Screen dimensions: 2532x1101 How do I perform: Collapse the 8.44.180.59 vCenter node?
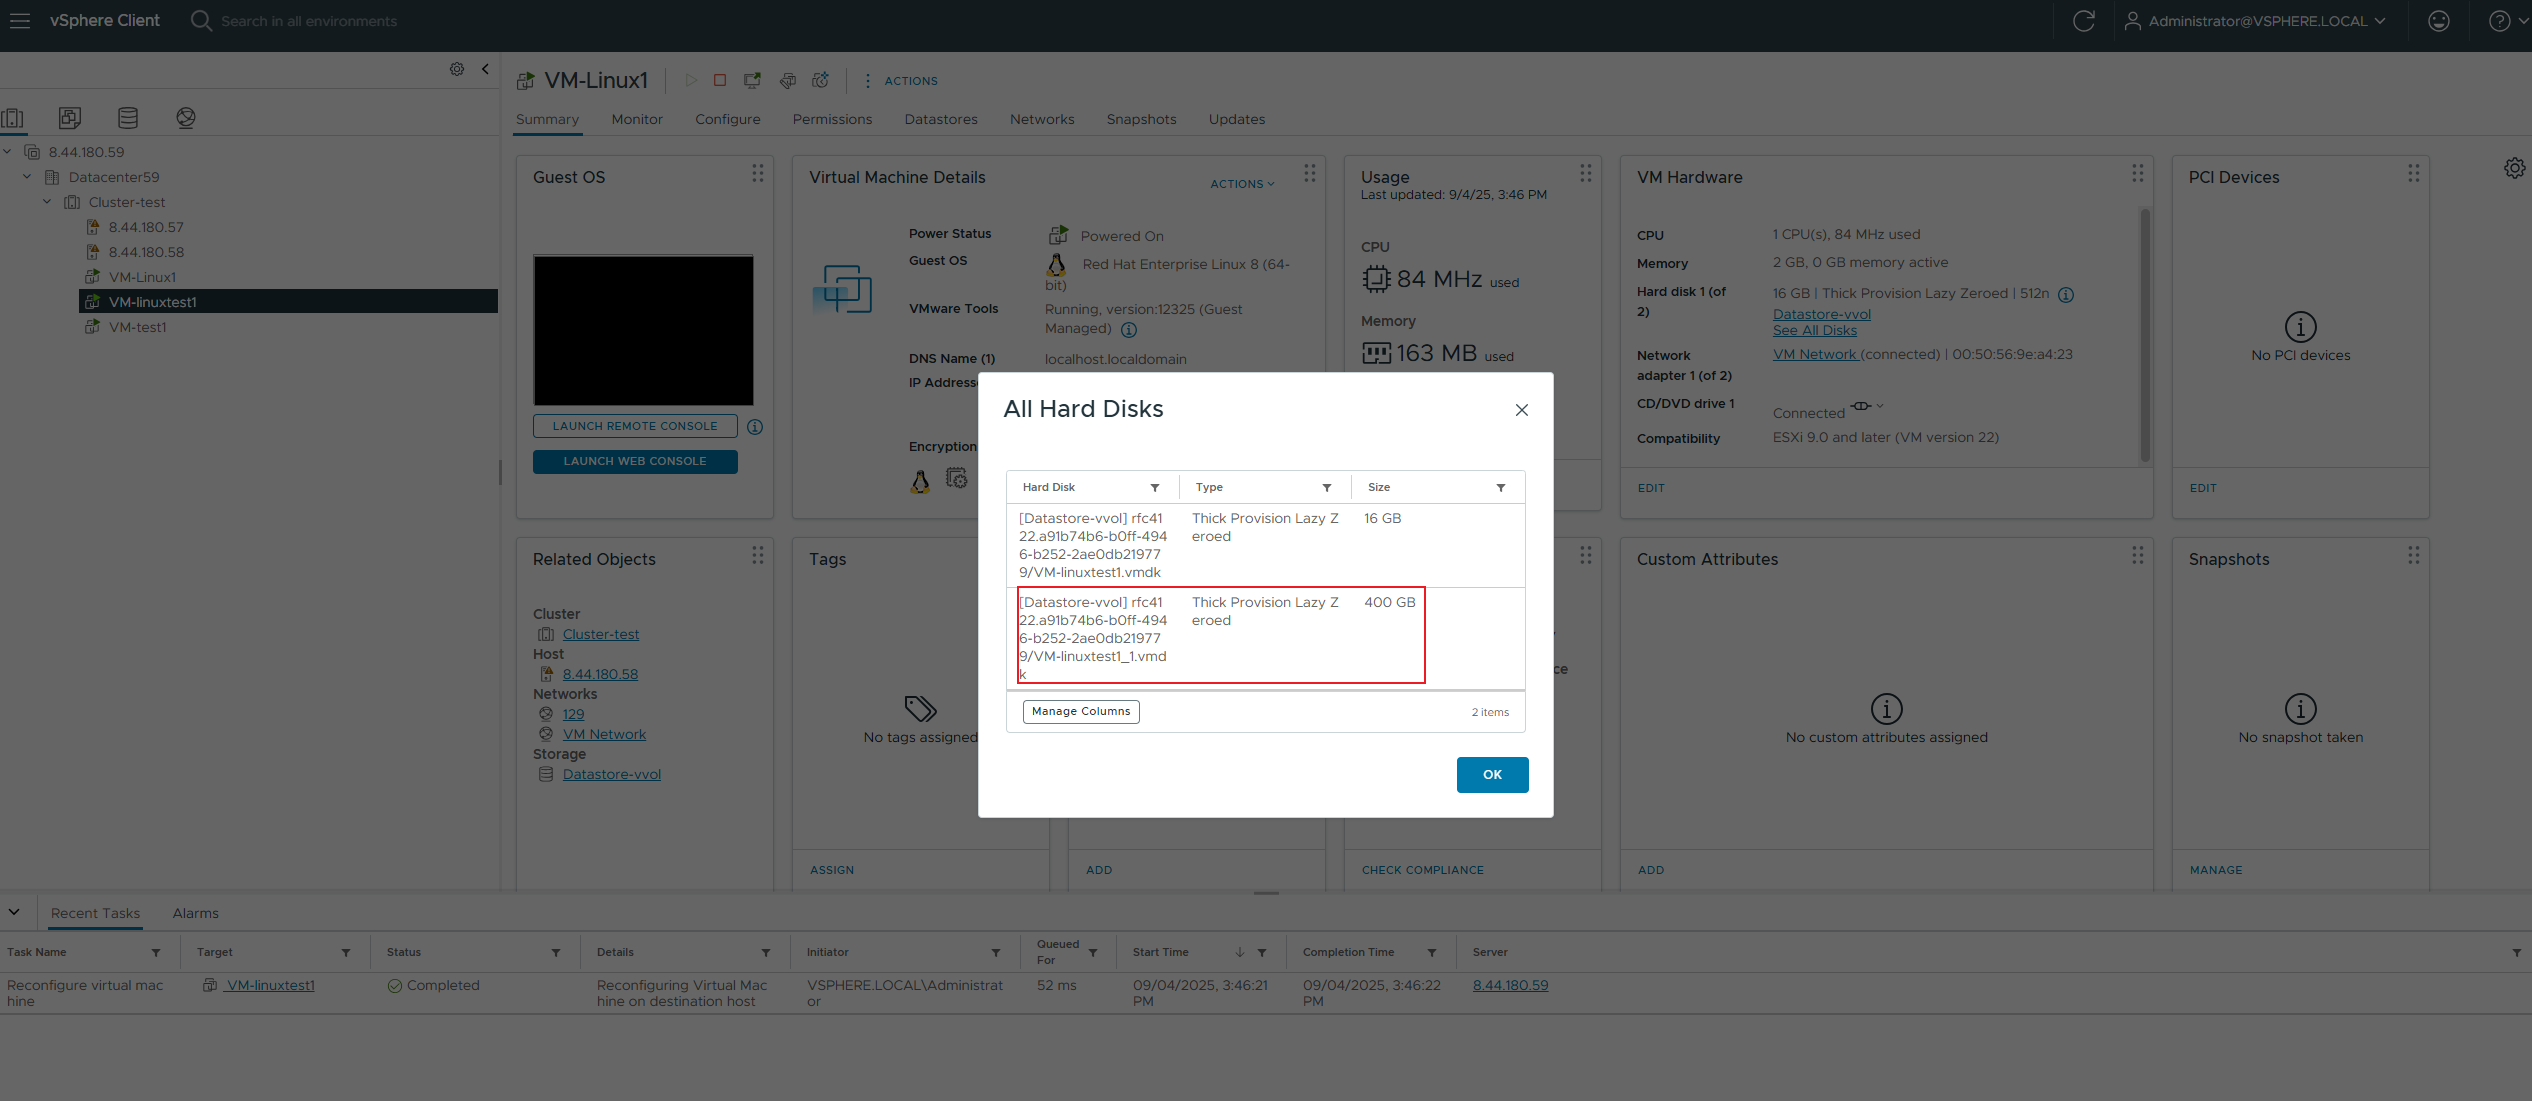(x=8, y=152)
